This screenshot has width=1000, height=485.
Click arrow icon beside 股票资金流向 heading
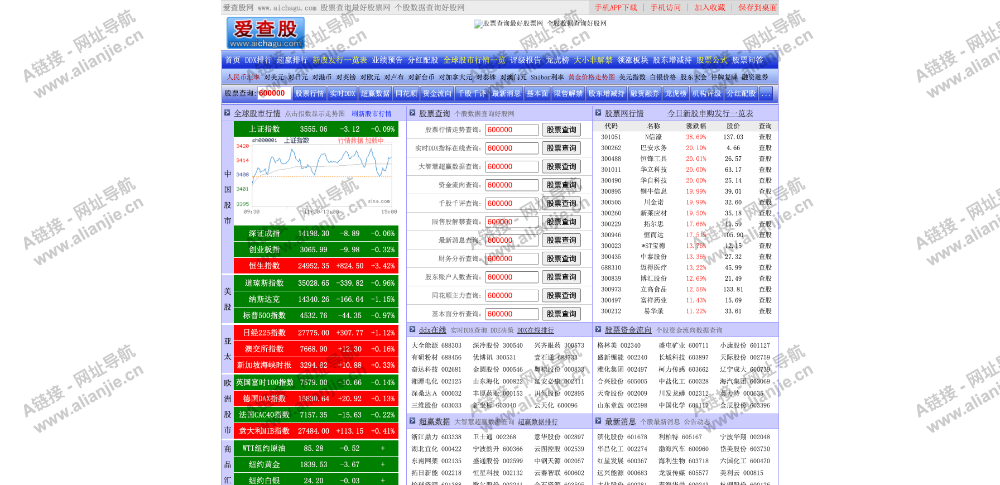pos(599,330)
